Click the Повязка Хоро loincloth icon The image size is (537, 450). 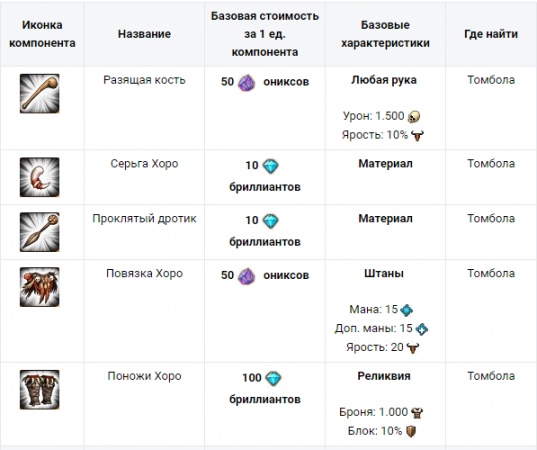coord(39,287)
